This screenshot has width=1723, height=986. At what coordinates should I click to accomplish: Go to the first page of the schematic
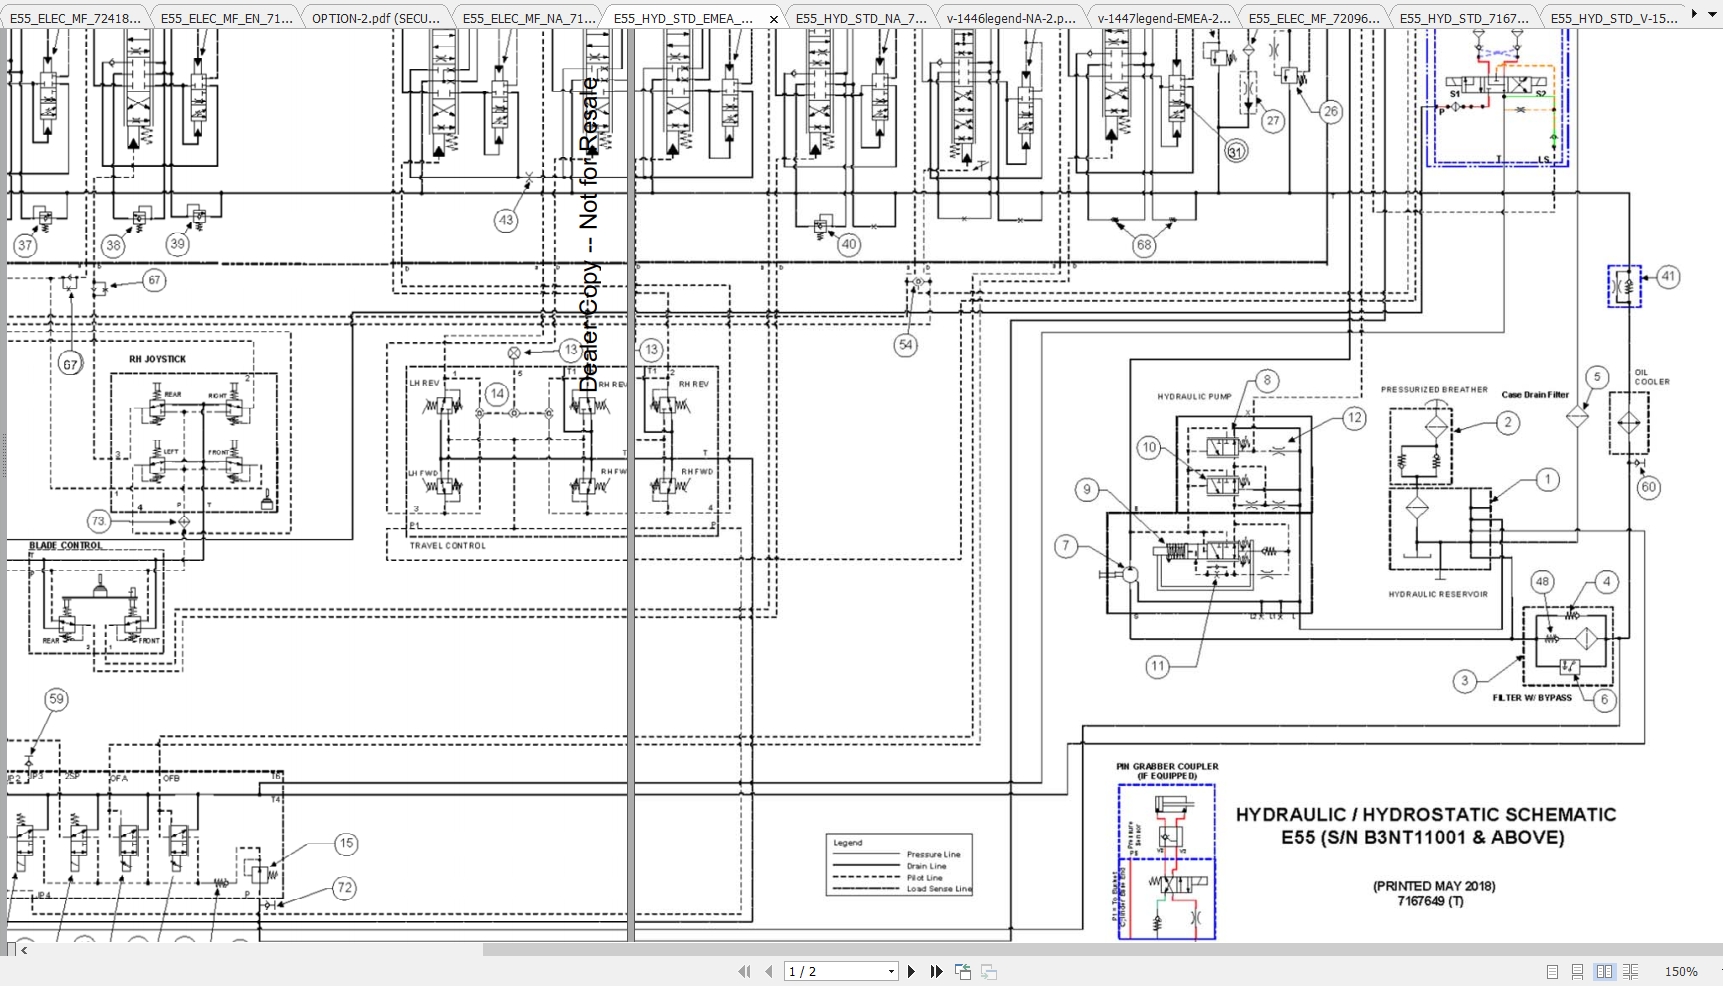[x=744, y=971]
